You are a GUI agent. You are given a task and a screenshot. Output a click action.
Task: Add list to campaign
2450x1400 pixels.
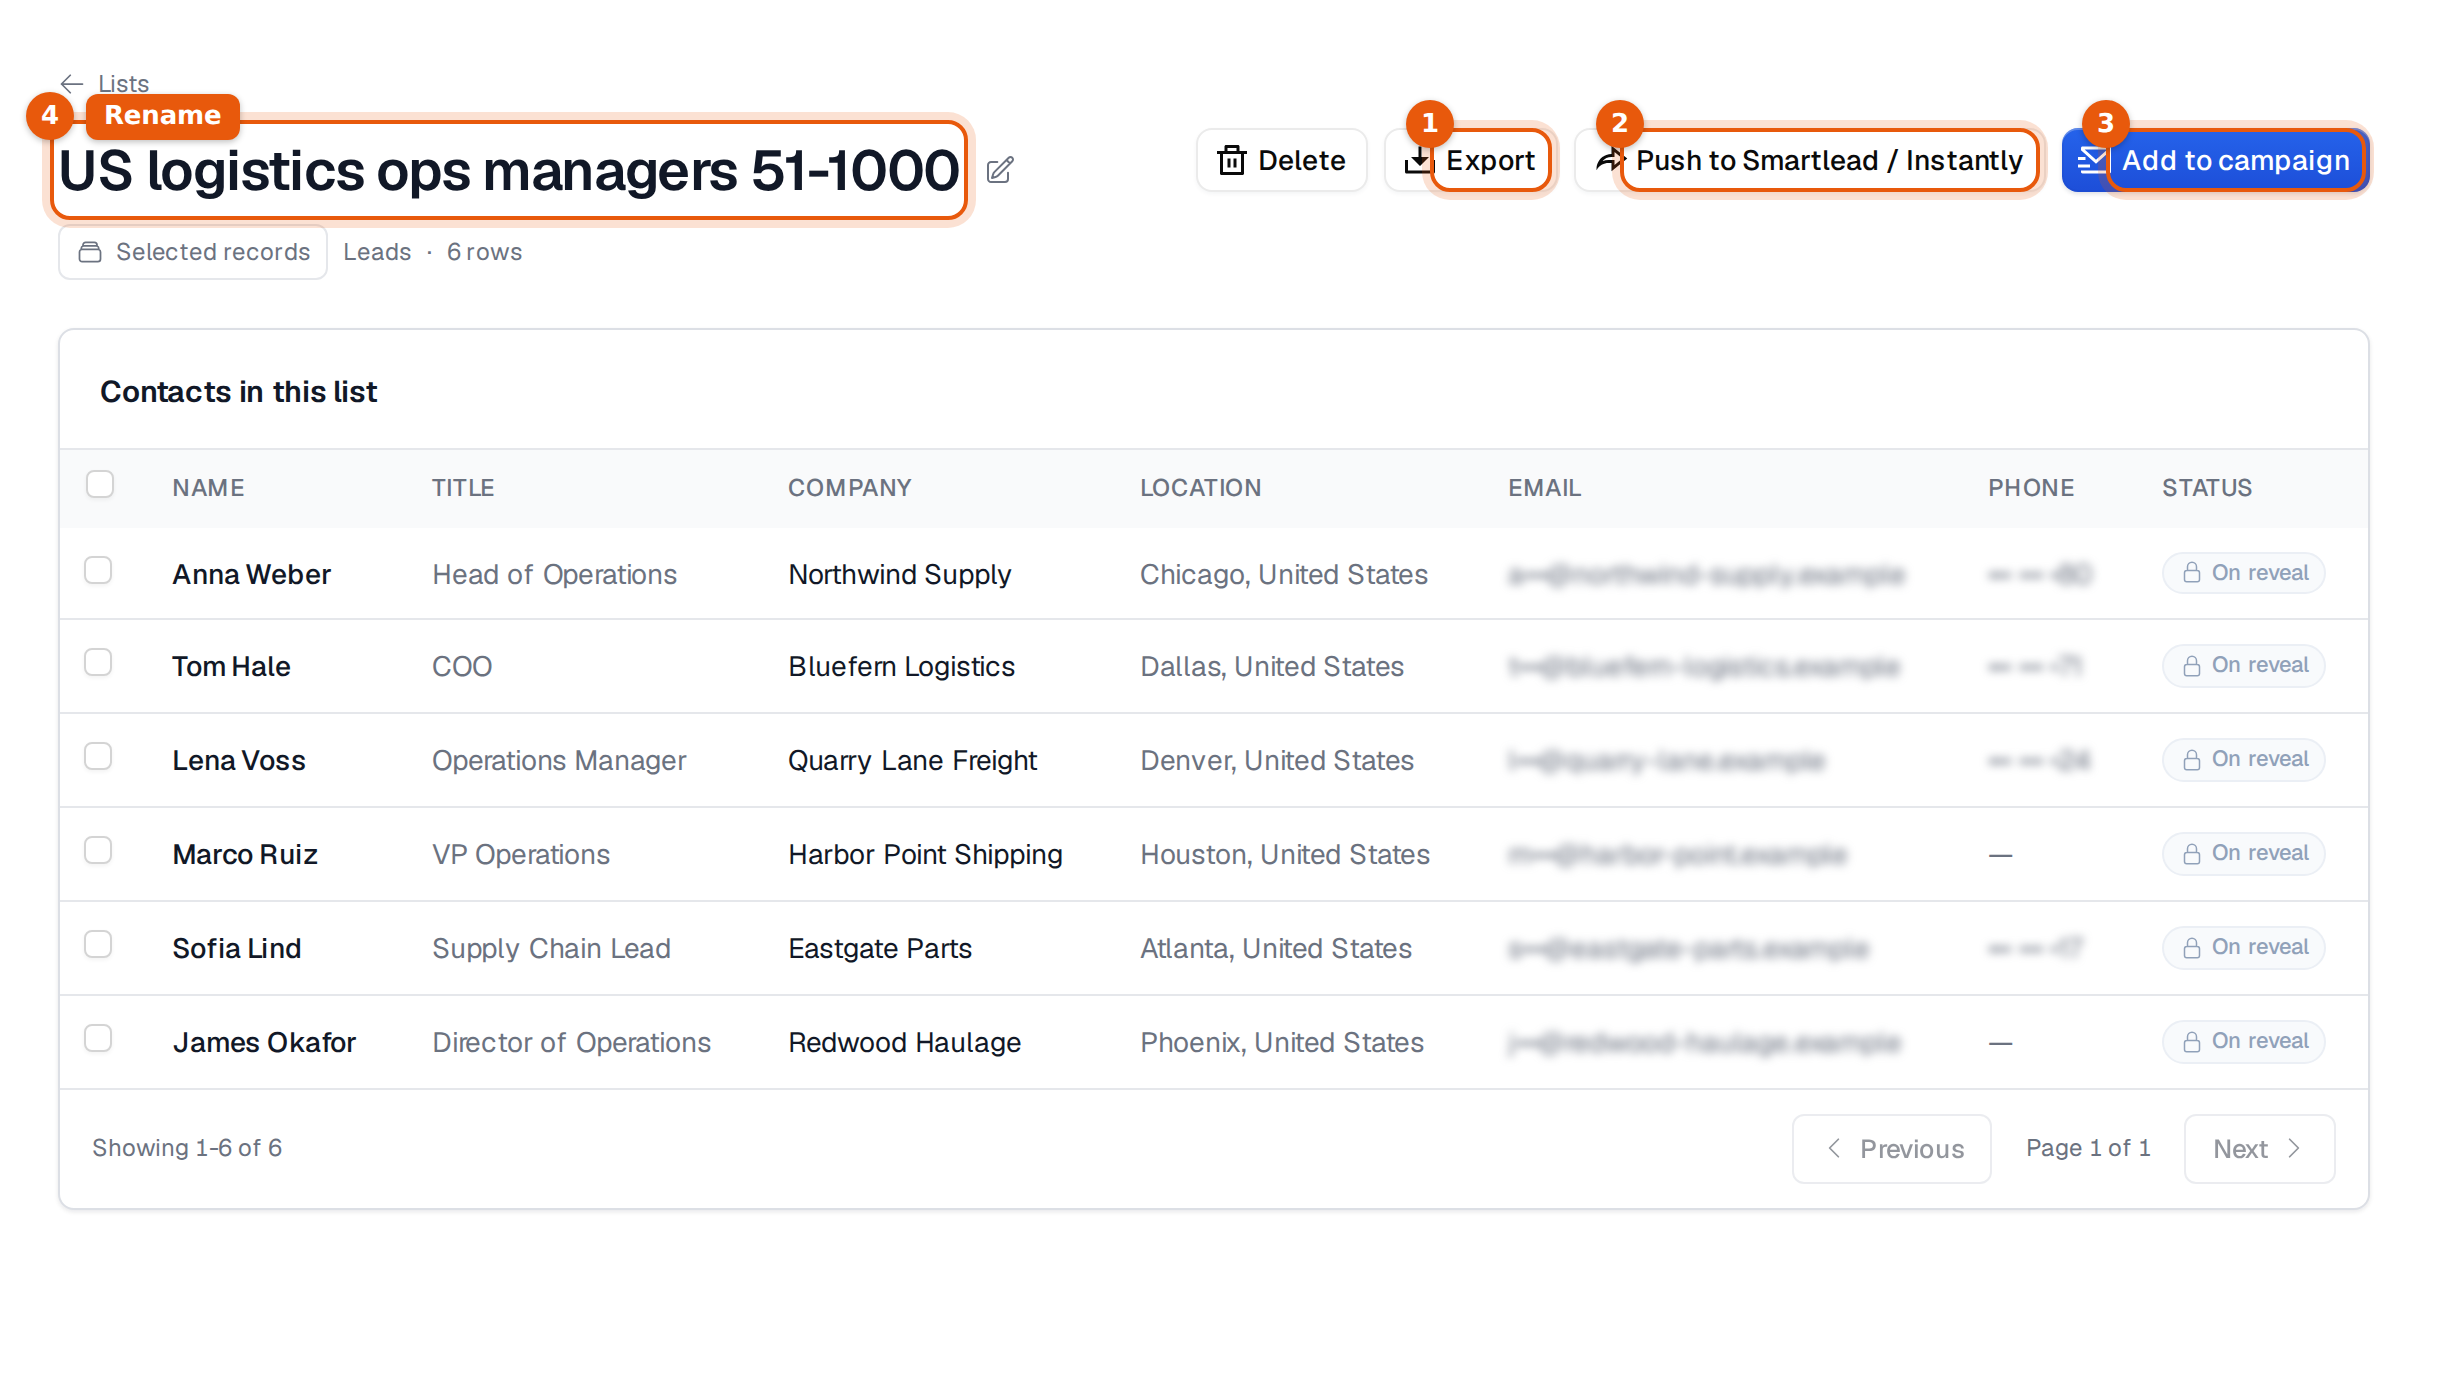(x=2214, y=160)
